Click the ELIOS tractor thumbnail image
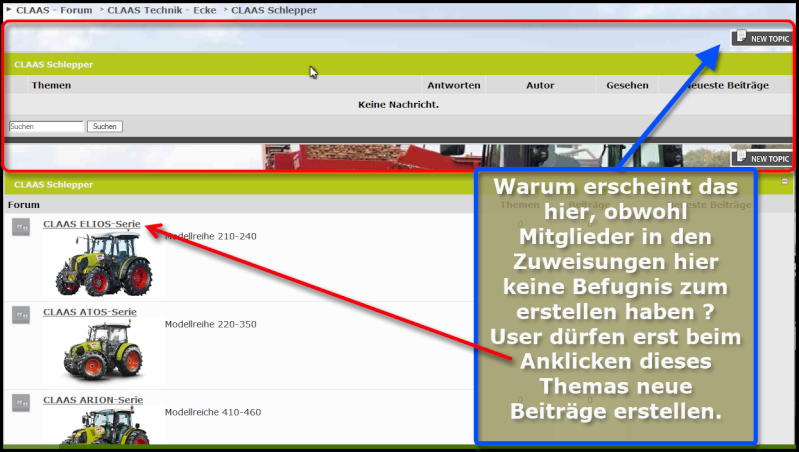Image resolution: width=799 pixels, height=452 pixels. (104, 263)
